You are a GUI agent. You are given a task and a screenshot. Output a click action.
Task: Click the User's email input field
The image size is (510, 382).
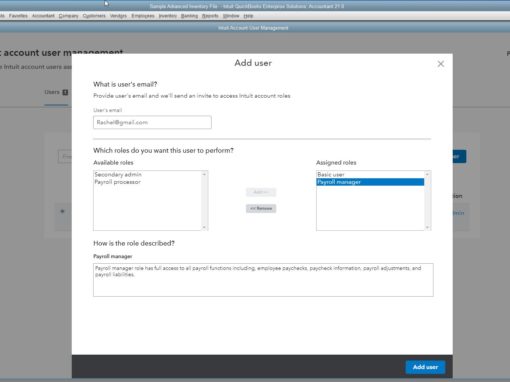pyautogui.click(x=152, y=122)
